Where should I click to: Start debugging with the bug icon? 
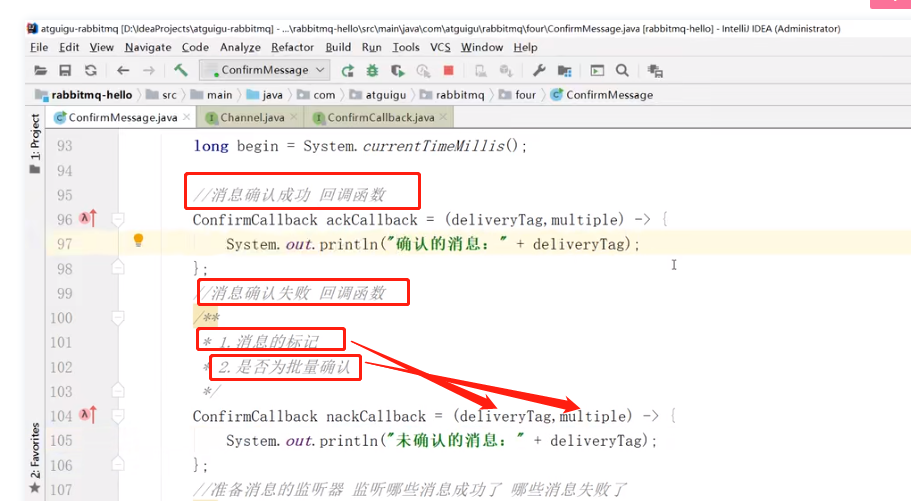click(372, 71)
